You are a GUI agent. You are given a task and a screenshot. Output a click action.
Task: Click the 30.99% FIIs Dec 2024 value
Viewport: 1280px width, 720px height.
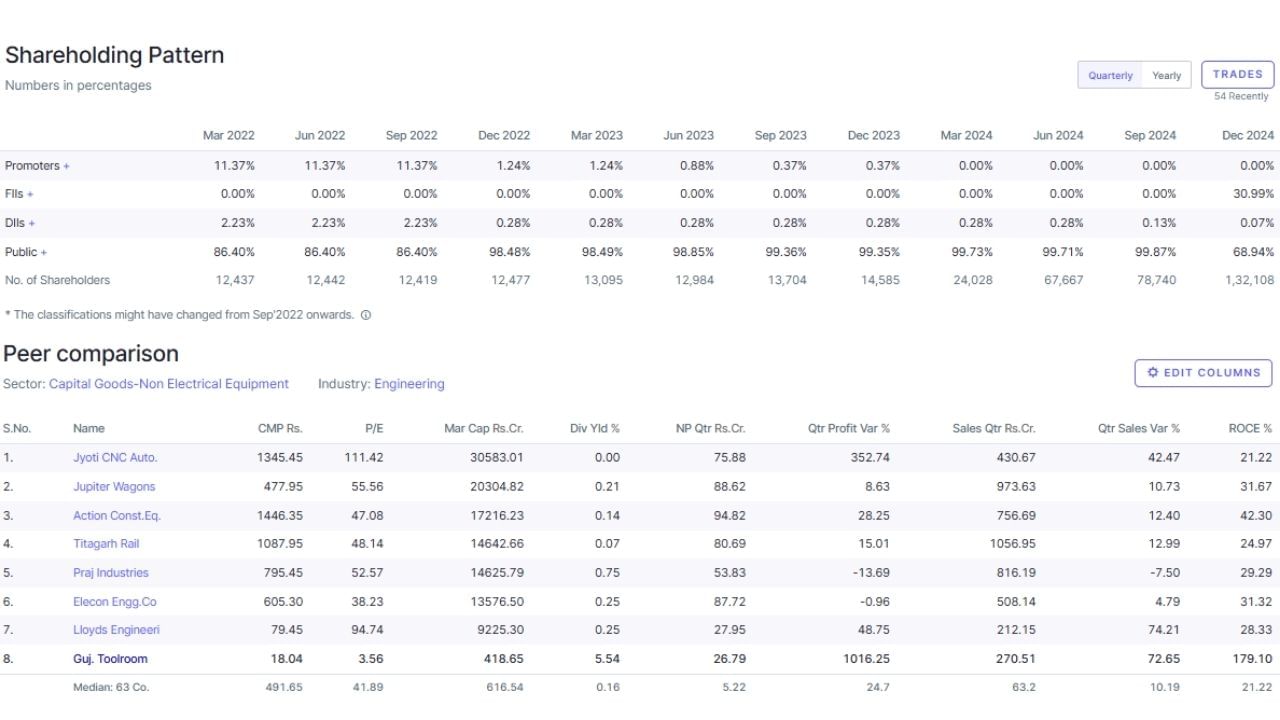click(1254, 194)
